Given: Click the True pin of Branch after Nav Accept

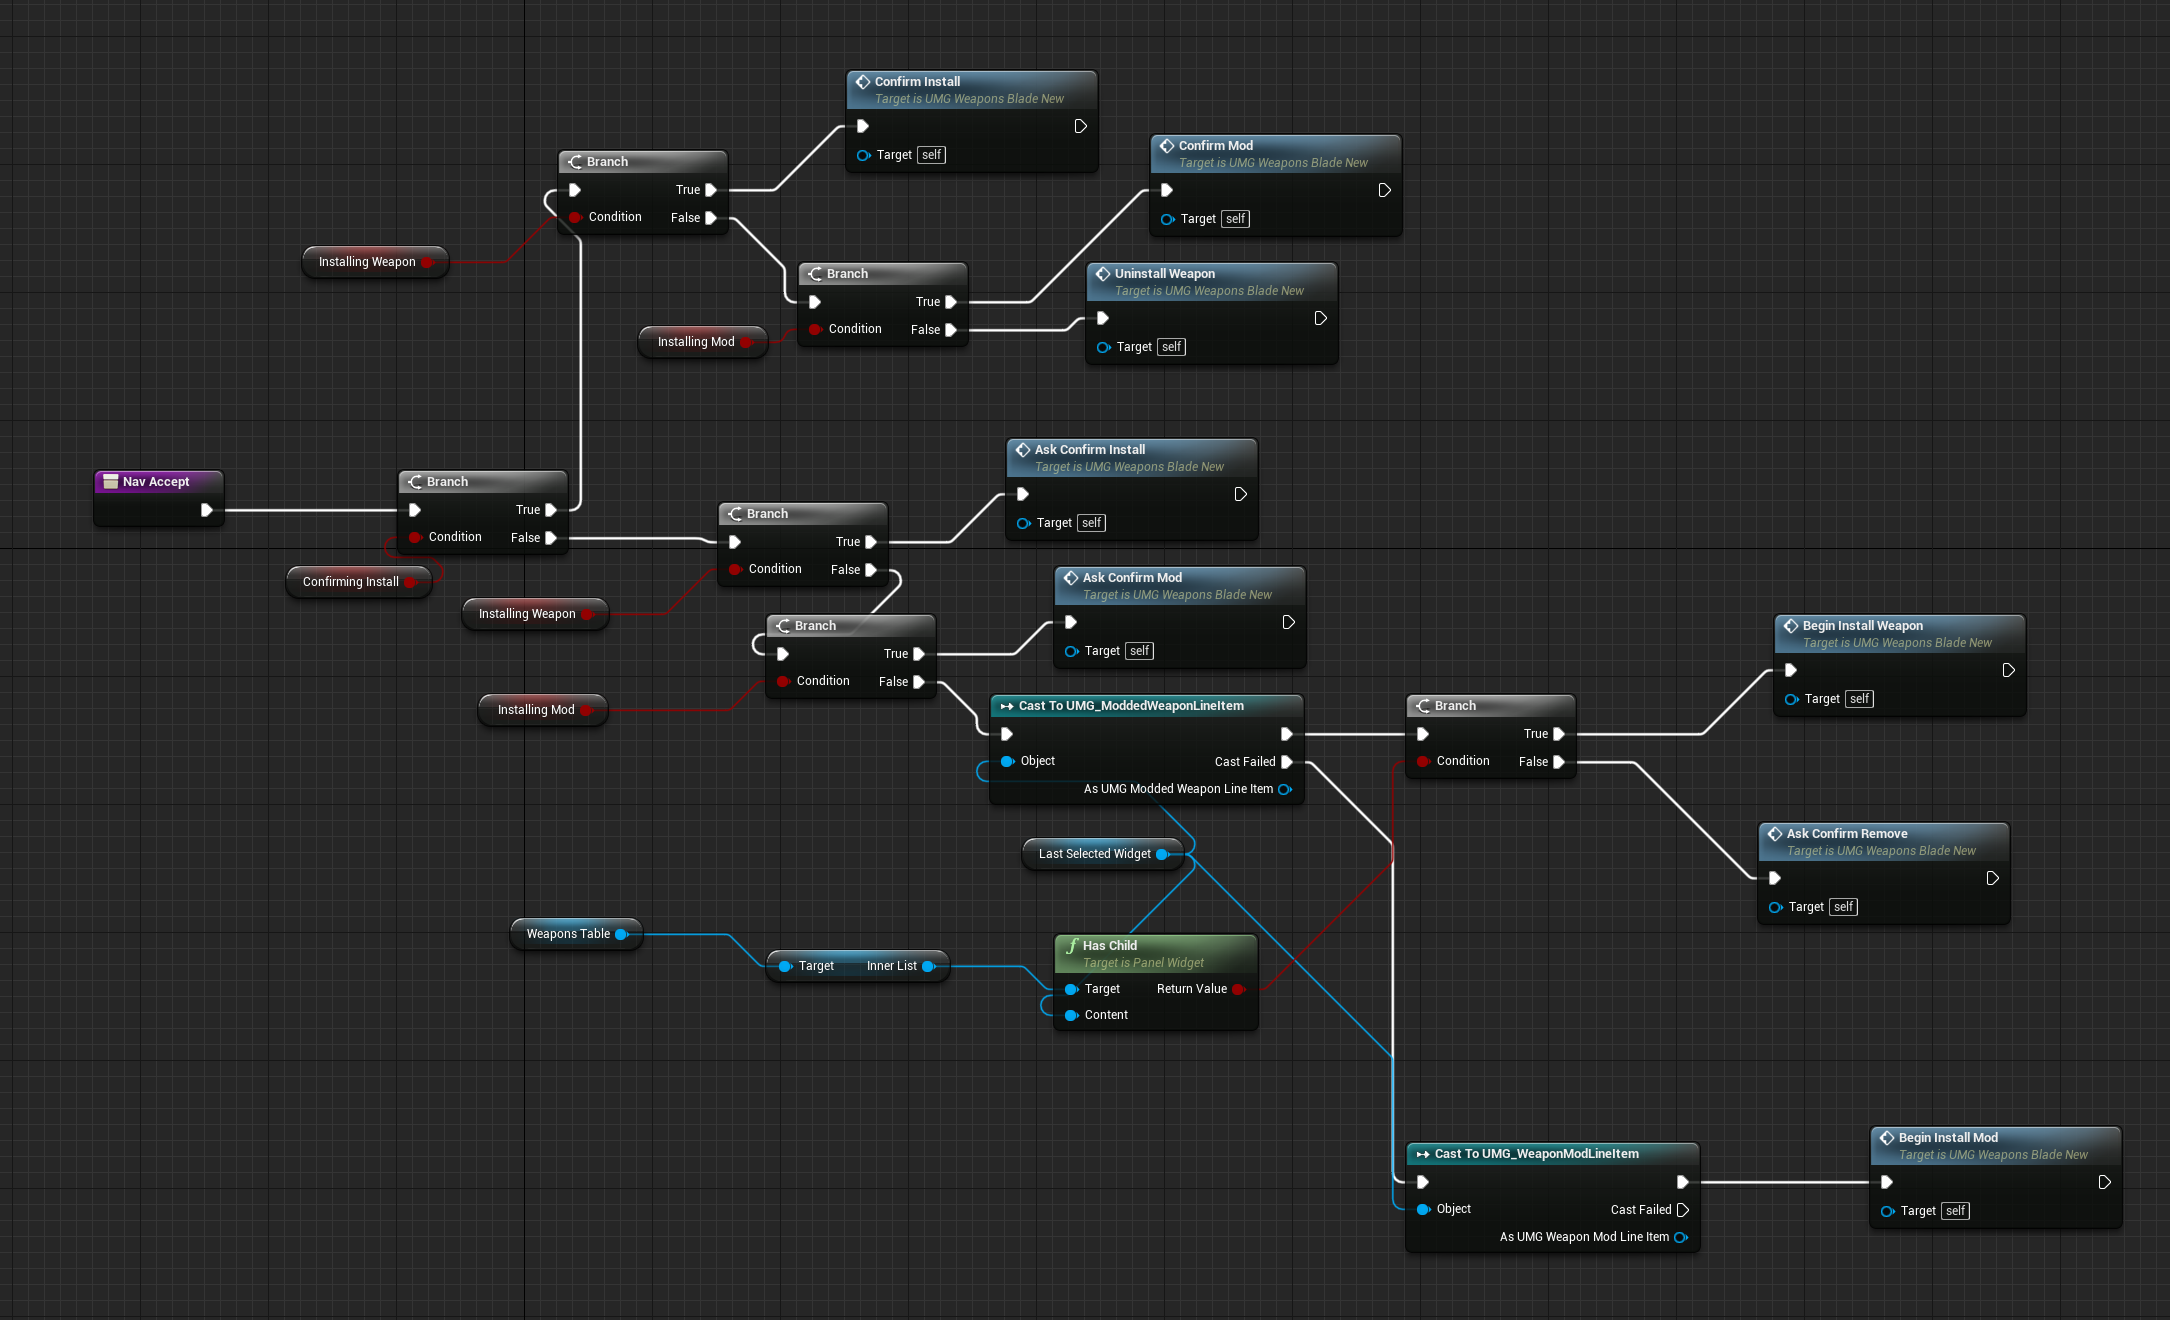Looking at the screenshot, I should pyautogui.click(x=550, y=510).
